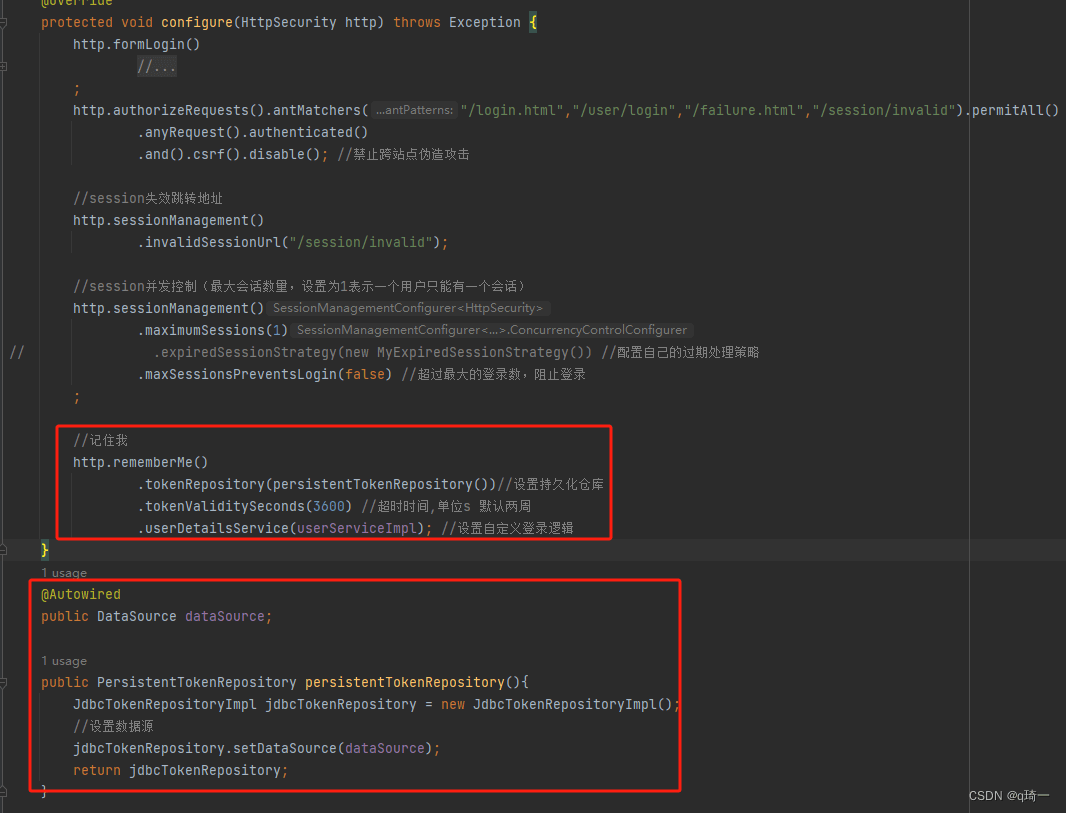This screenshot has width=1066, height=813.
Task: Click 'userServiceImpl' field reference
Action: (x=356, y=528)
